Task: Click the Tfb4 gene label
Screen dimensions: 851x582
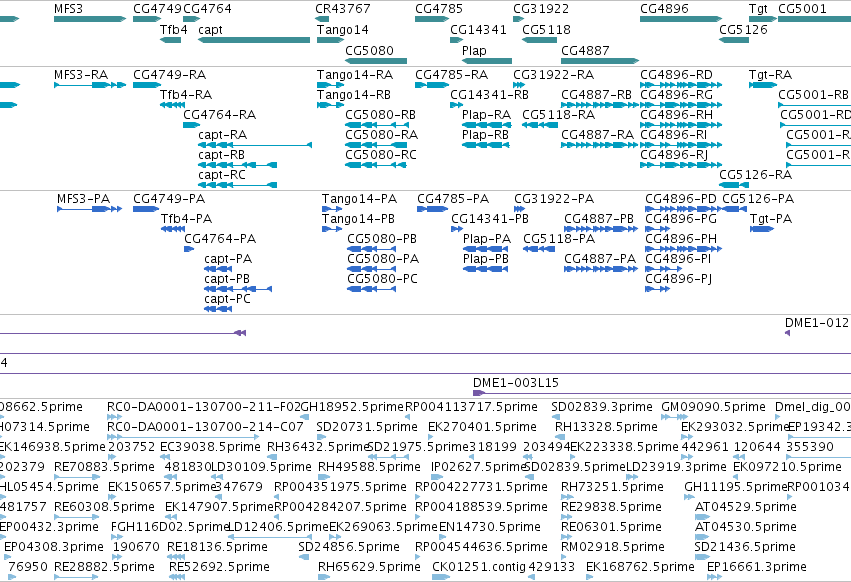Action: [x=174, y=29]
